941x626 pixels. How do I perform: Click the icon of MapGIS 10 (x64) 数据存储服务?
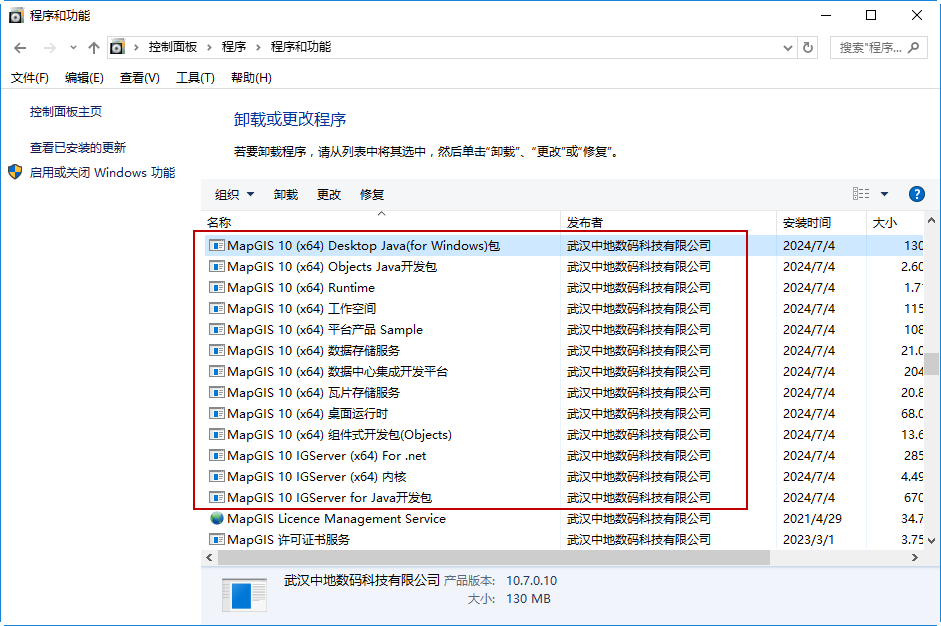217,350
